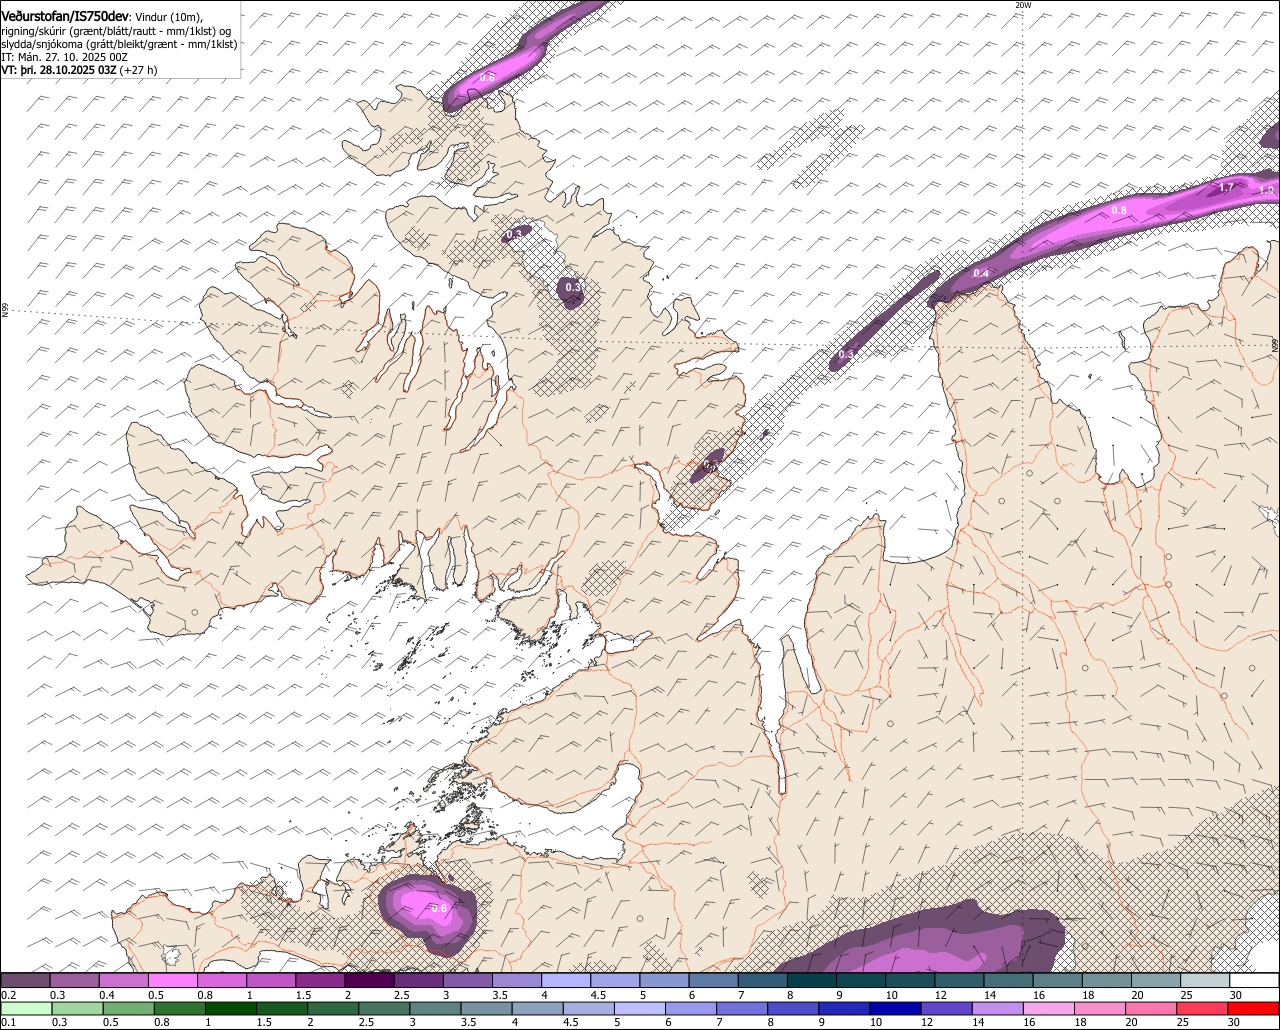
Task: Click the 0.2 label under the upper legend
Action: pyautogui.click(x=9, y=995)
